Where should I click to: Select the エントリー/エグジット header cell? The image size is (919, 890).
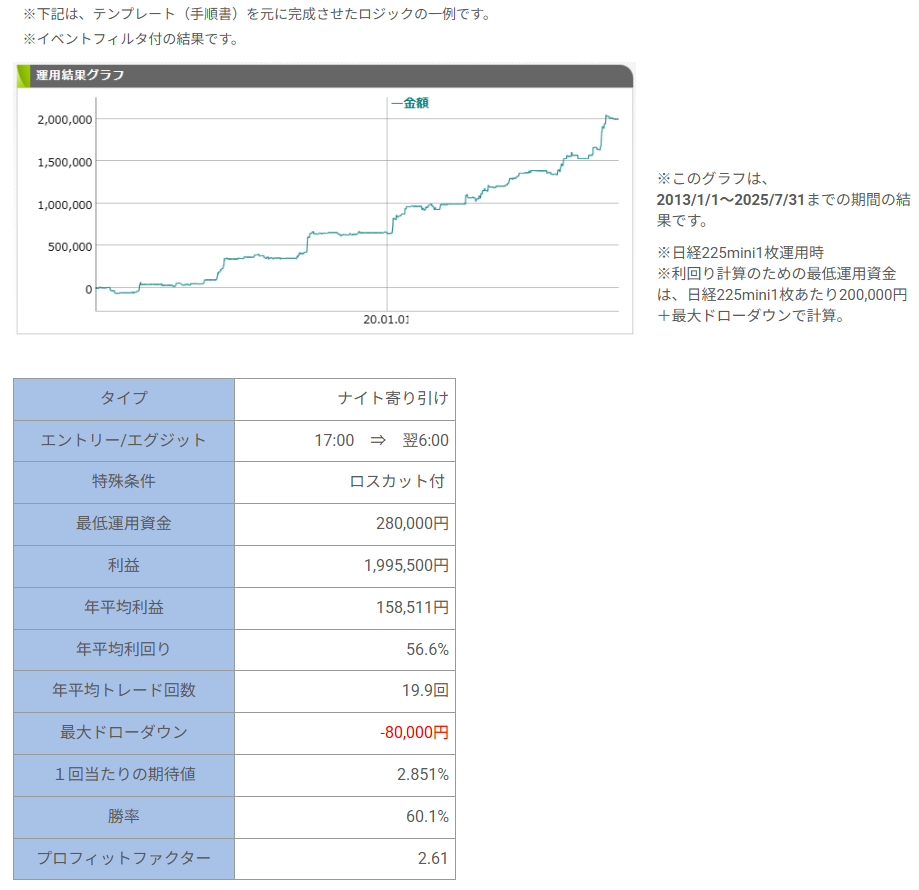coord(124,440)
